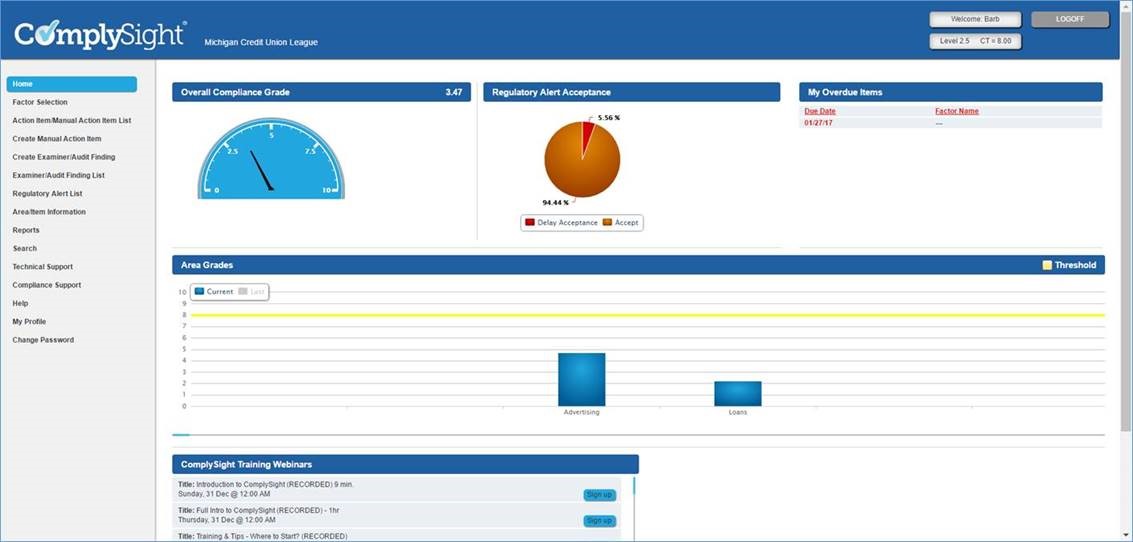
Task: Click the Level 2.5 CT = 8.00 button
Action: 975,41
